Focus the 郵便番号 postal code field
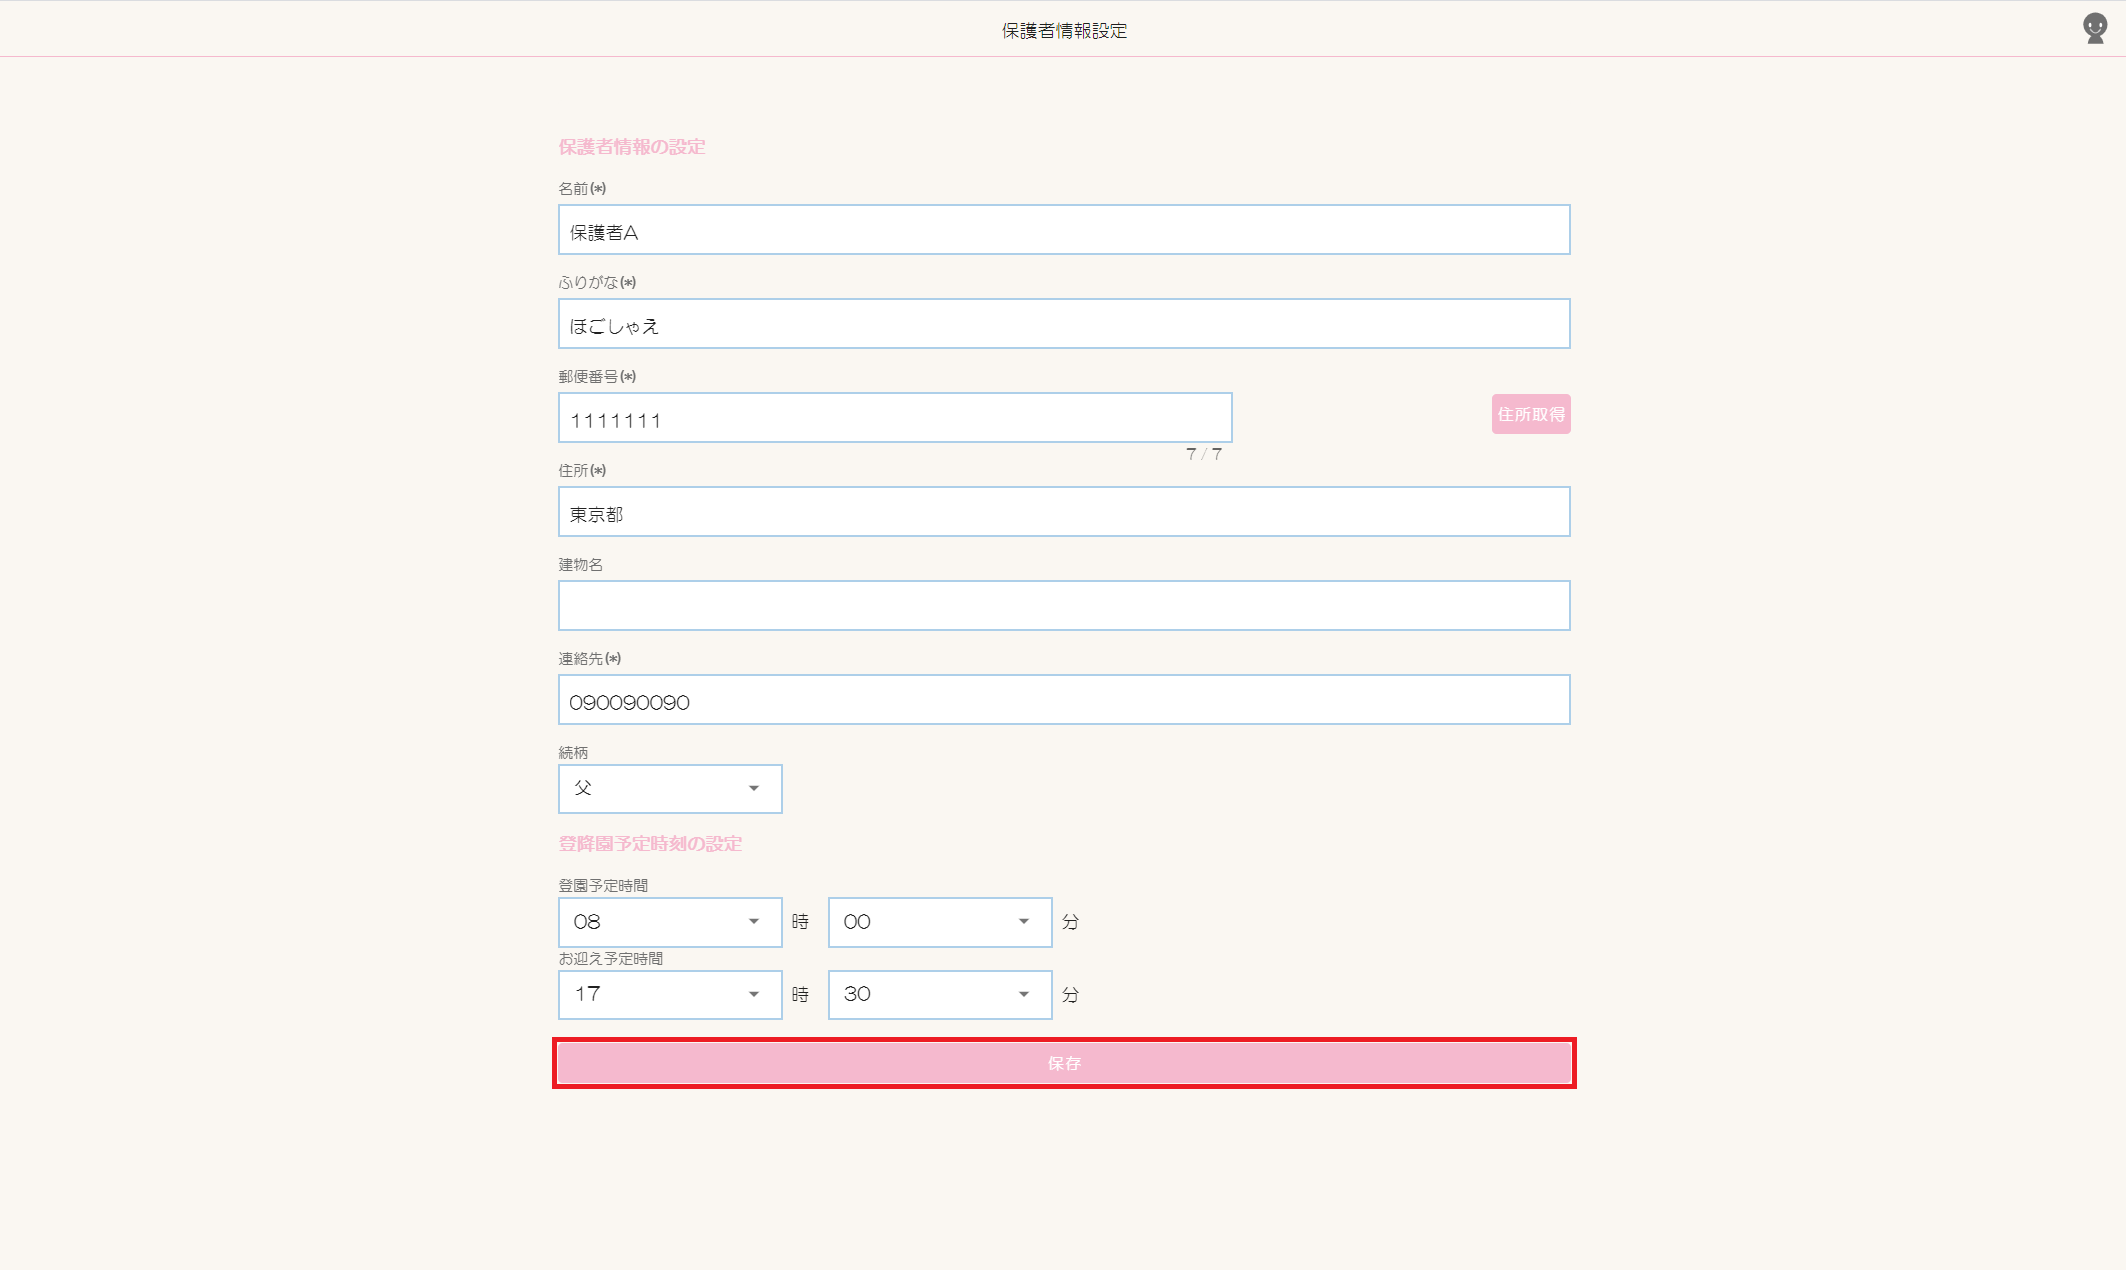The height and width of the screenshot is (1271, 2126). click(x=895, y=418)
